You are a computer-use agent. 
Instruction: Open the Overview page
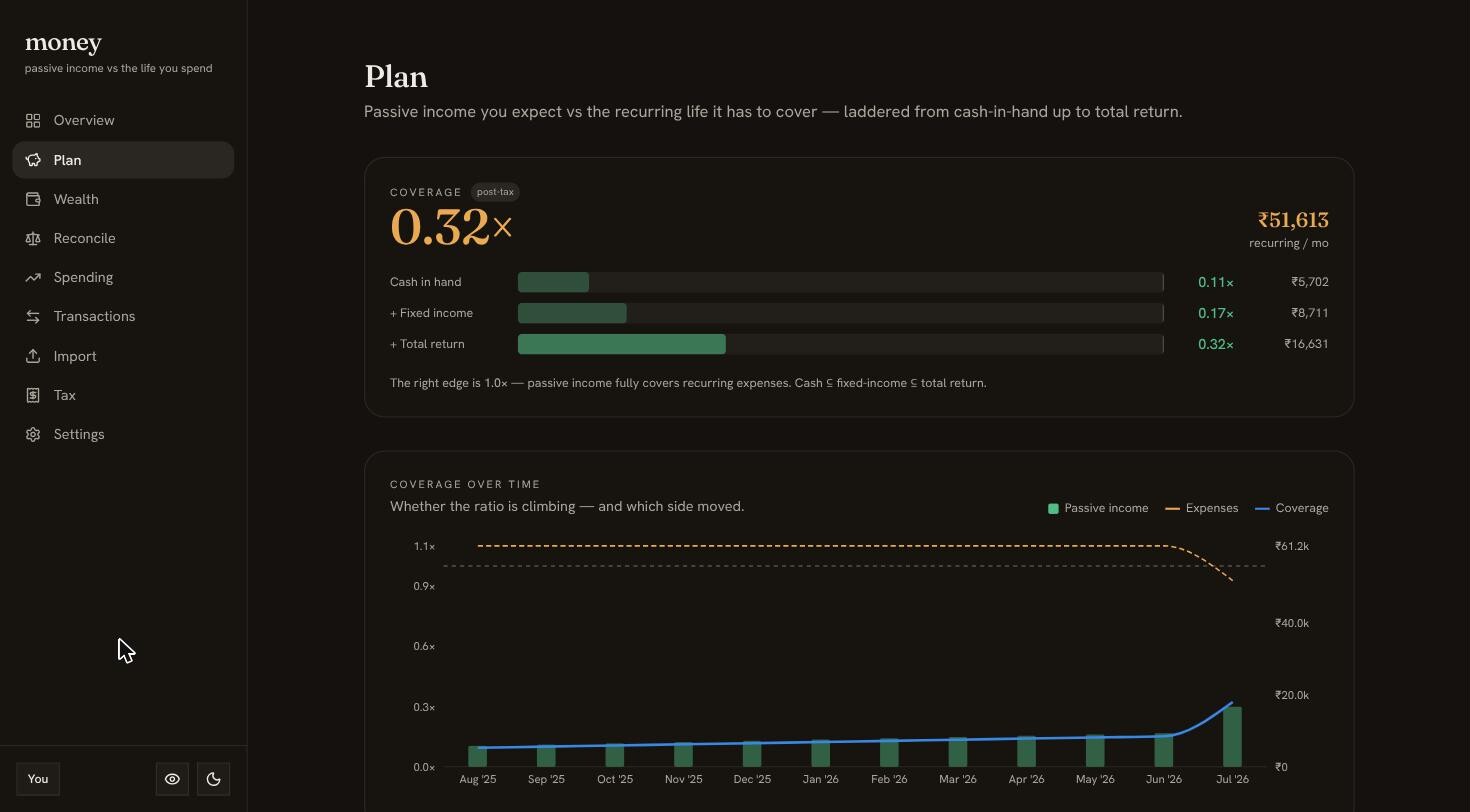(123, 121)
